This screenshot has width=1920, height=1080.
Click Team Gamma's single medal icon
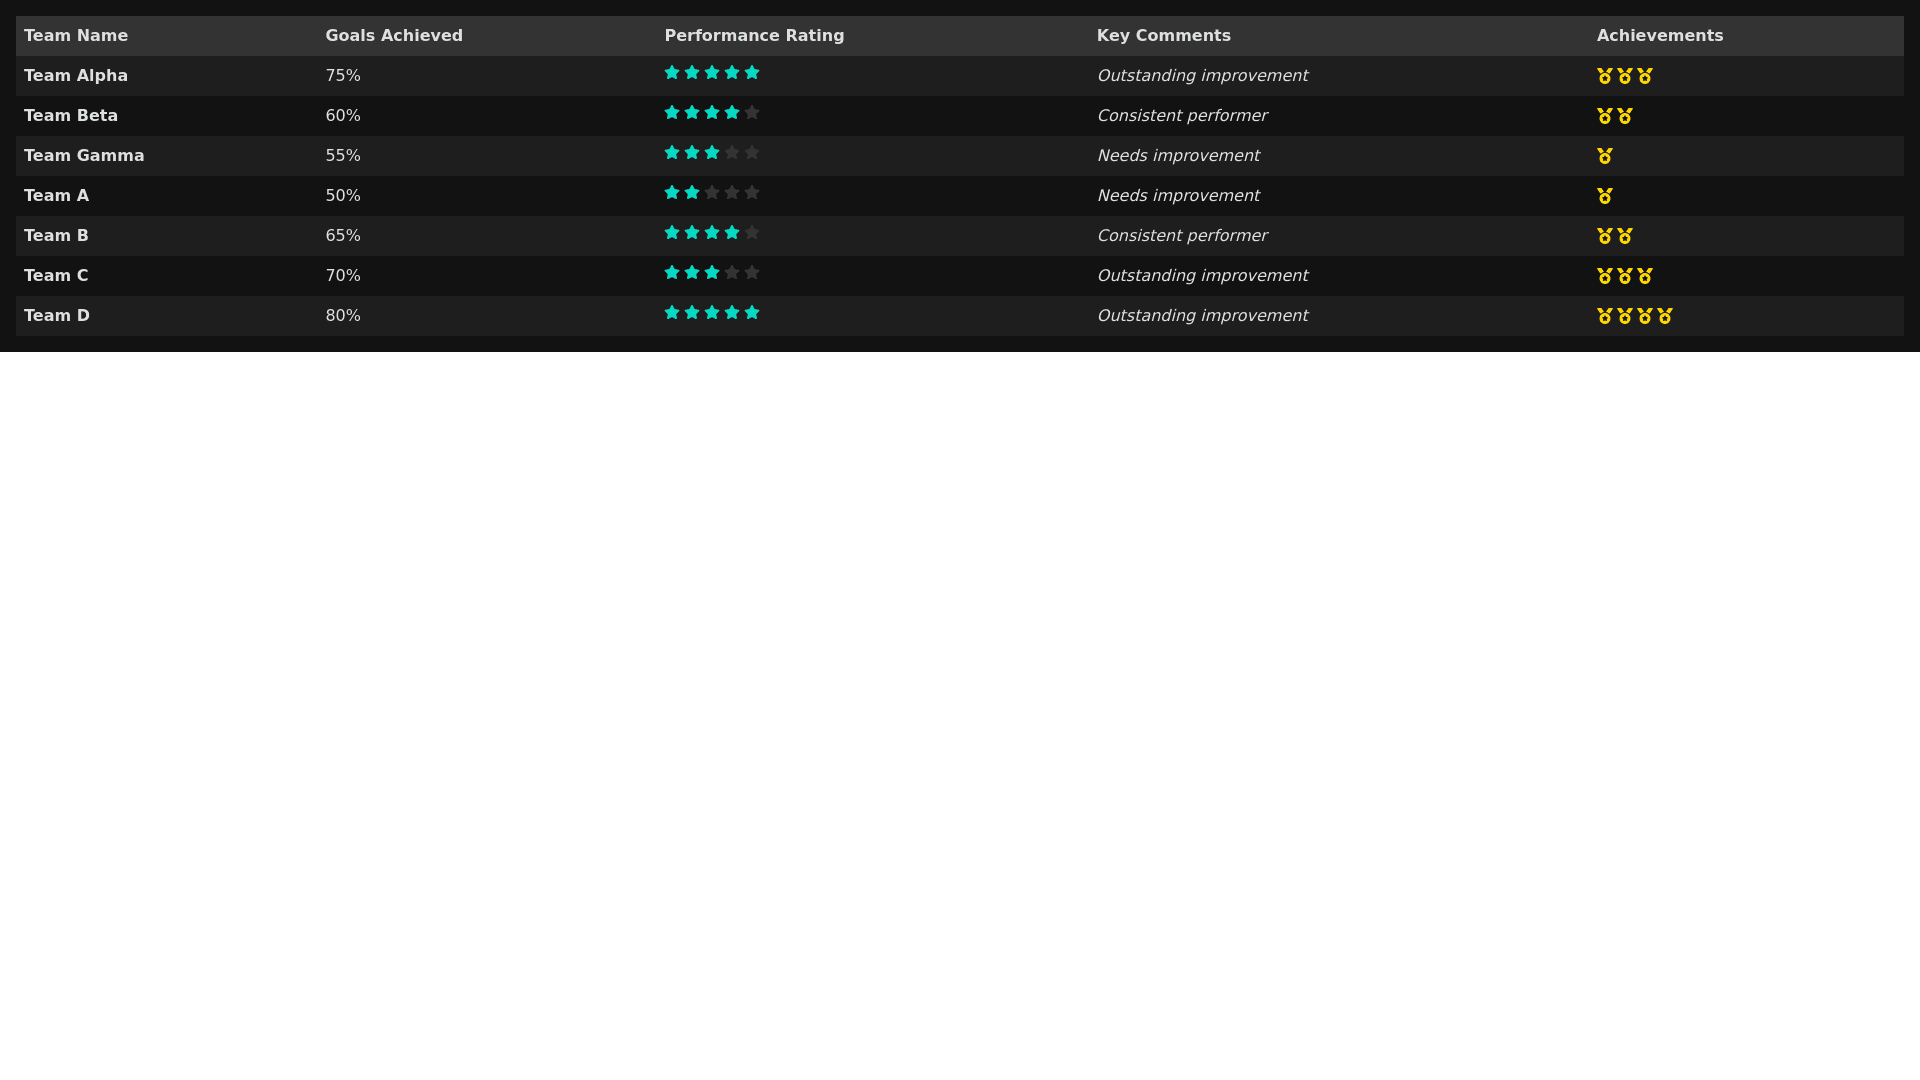(1605, 156)
